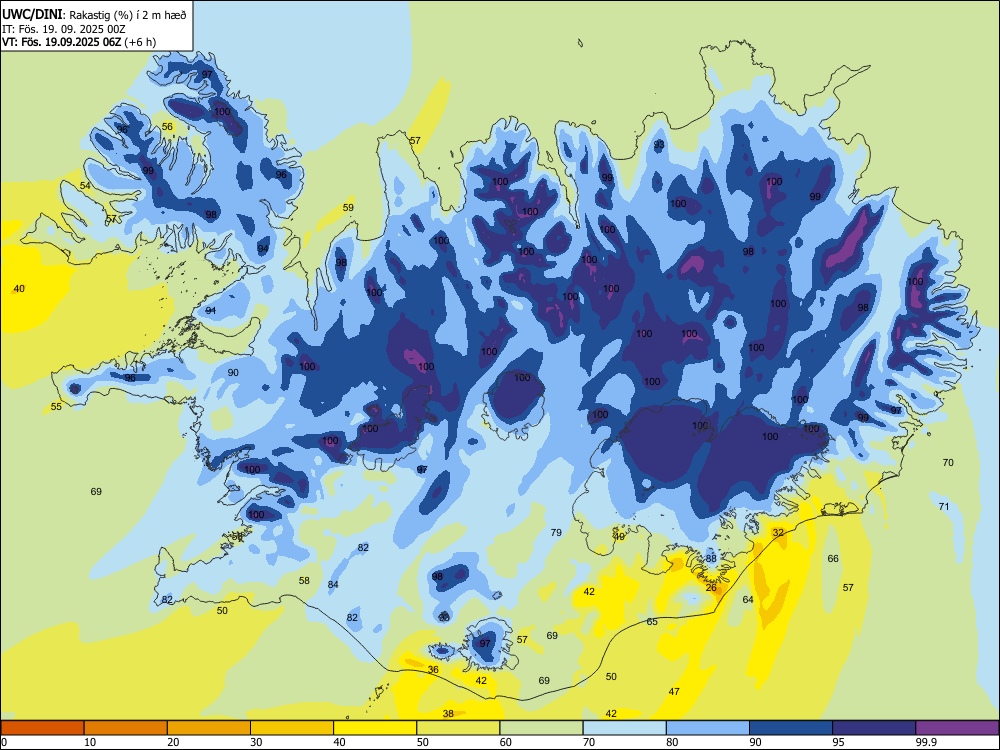The height and width of the screenshot is (750, 1000).
Task: Click the '20' legend tick label
Action: (x=173, y=742)
